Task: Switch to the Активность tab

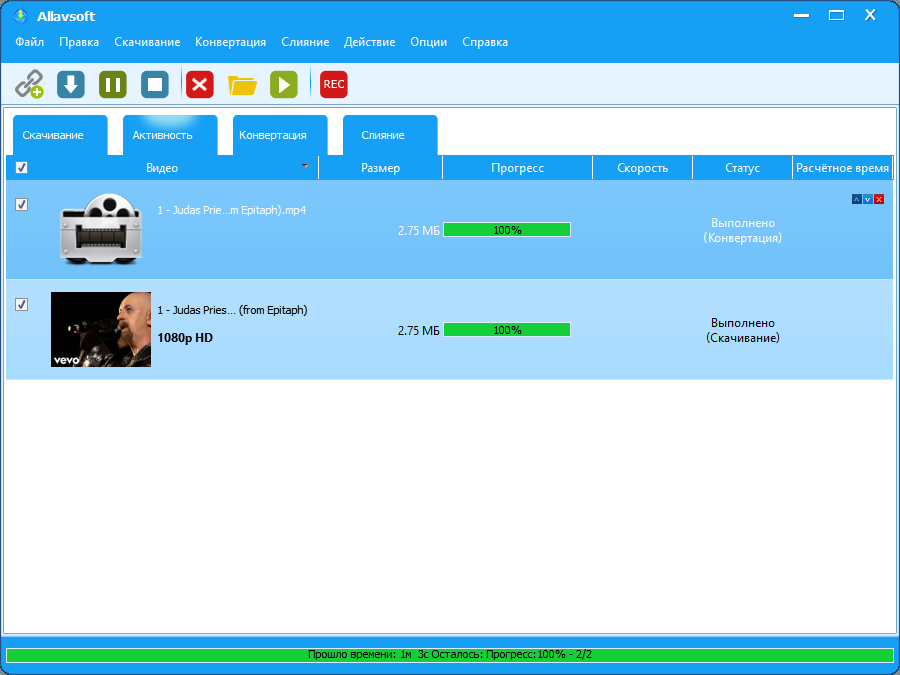Action: coord(170,135)
